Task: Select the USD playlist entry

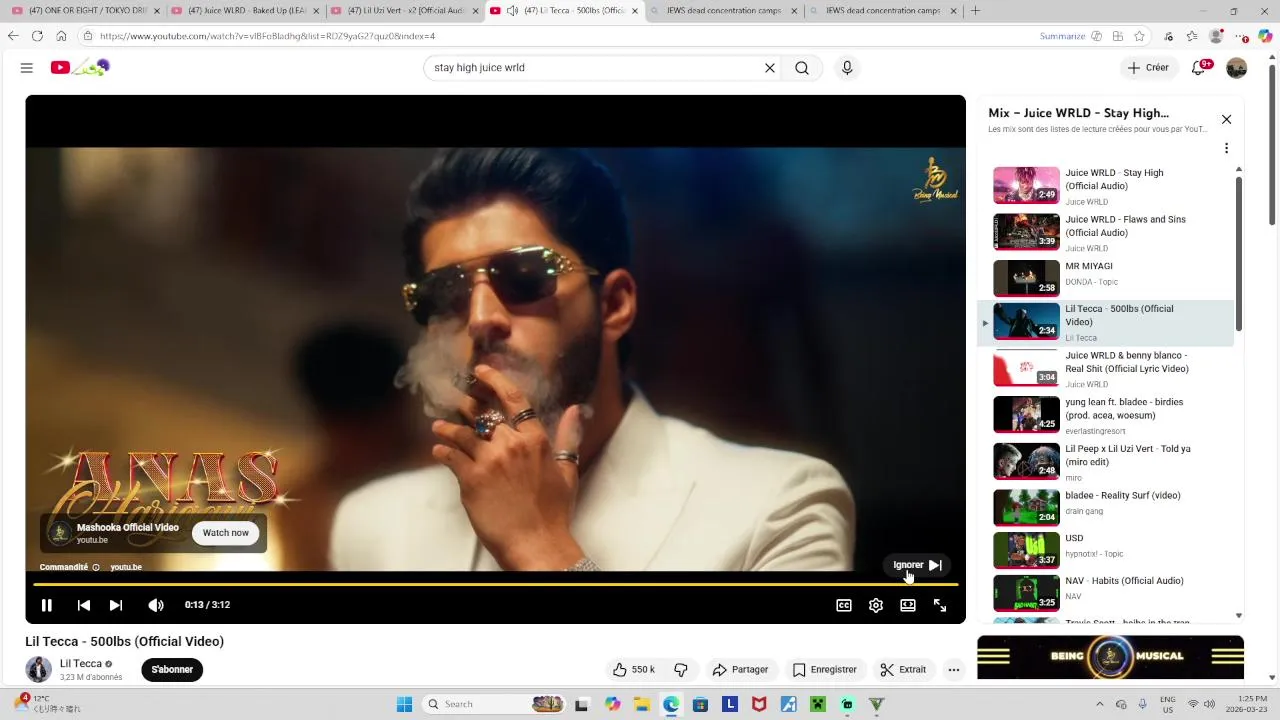Action: point(1105,550)
